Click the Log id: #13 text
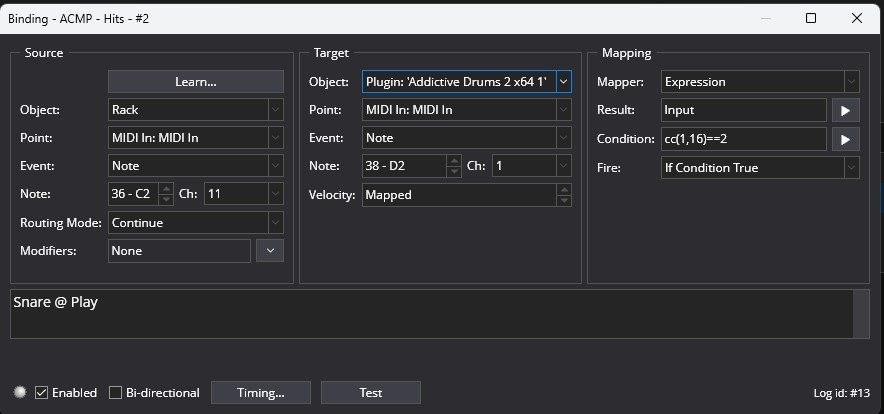Viewport: 884px width, 414px height. (x=842, y=393)
